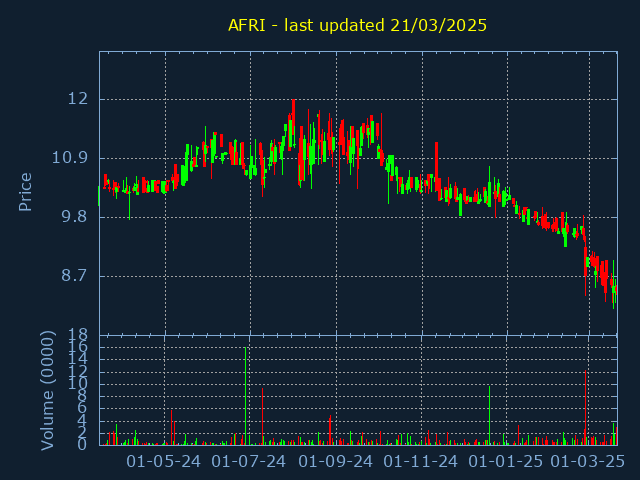Screen dimensions: 640x480
Task: Click the price axis label 8.7
Action: [x=75, y=276]
